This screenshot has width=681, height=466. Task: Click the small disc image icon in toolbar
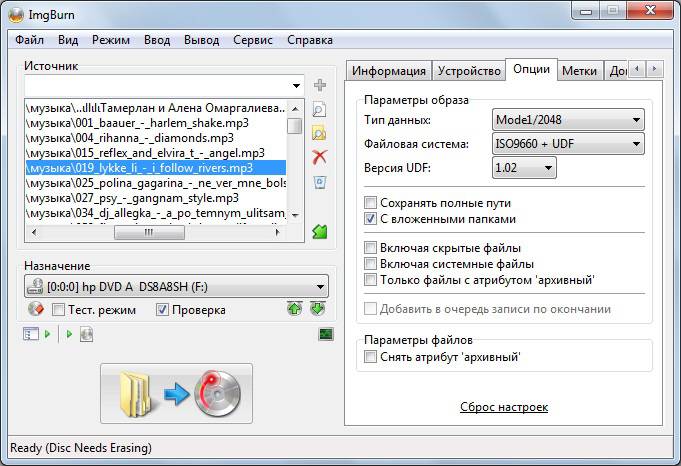pyautogui.click(x=86, y=334)
